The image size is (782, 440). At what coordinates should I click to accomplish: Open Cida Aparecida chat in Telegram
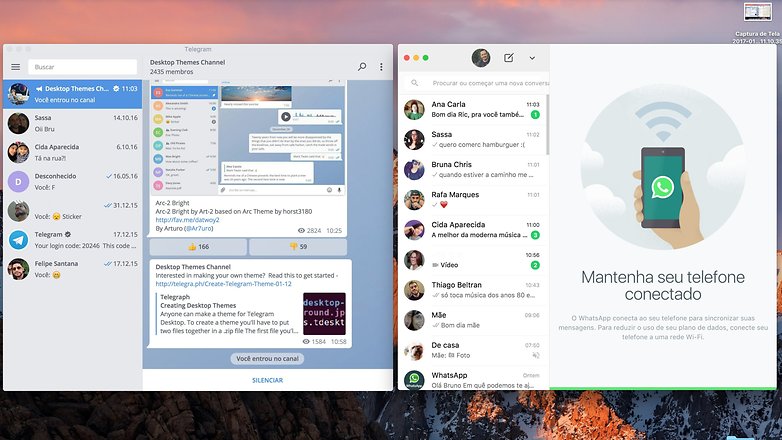point(73,152)
